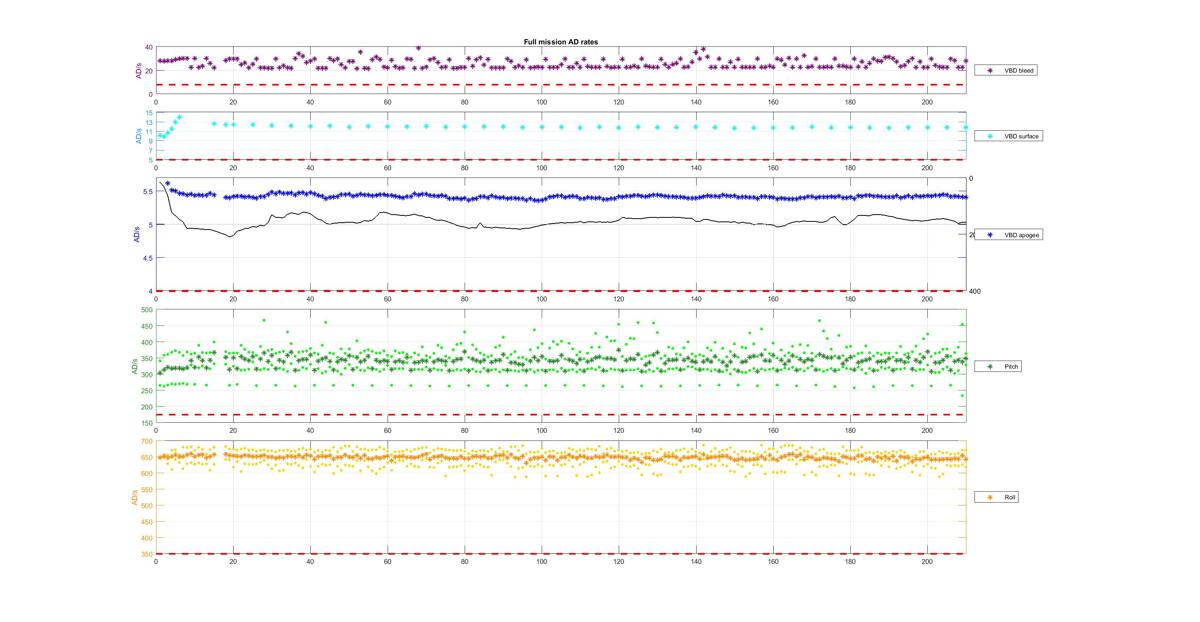
Task: Click the black depth line in apogee plot
Action: [x=560, y=223]
